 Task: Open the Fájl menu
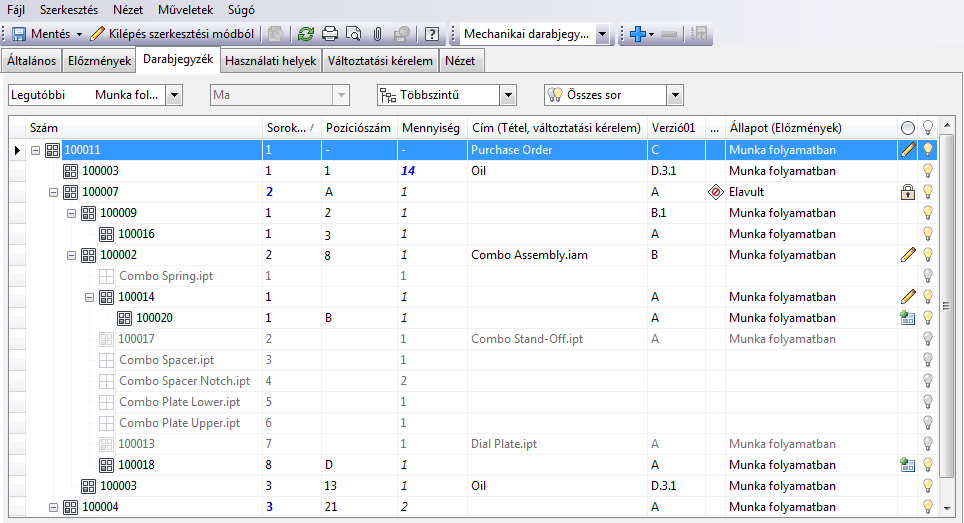pyautogui.click(x=15, y=10)
